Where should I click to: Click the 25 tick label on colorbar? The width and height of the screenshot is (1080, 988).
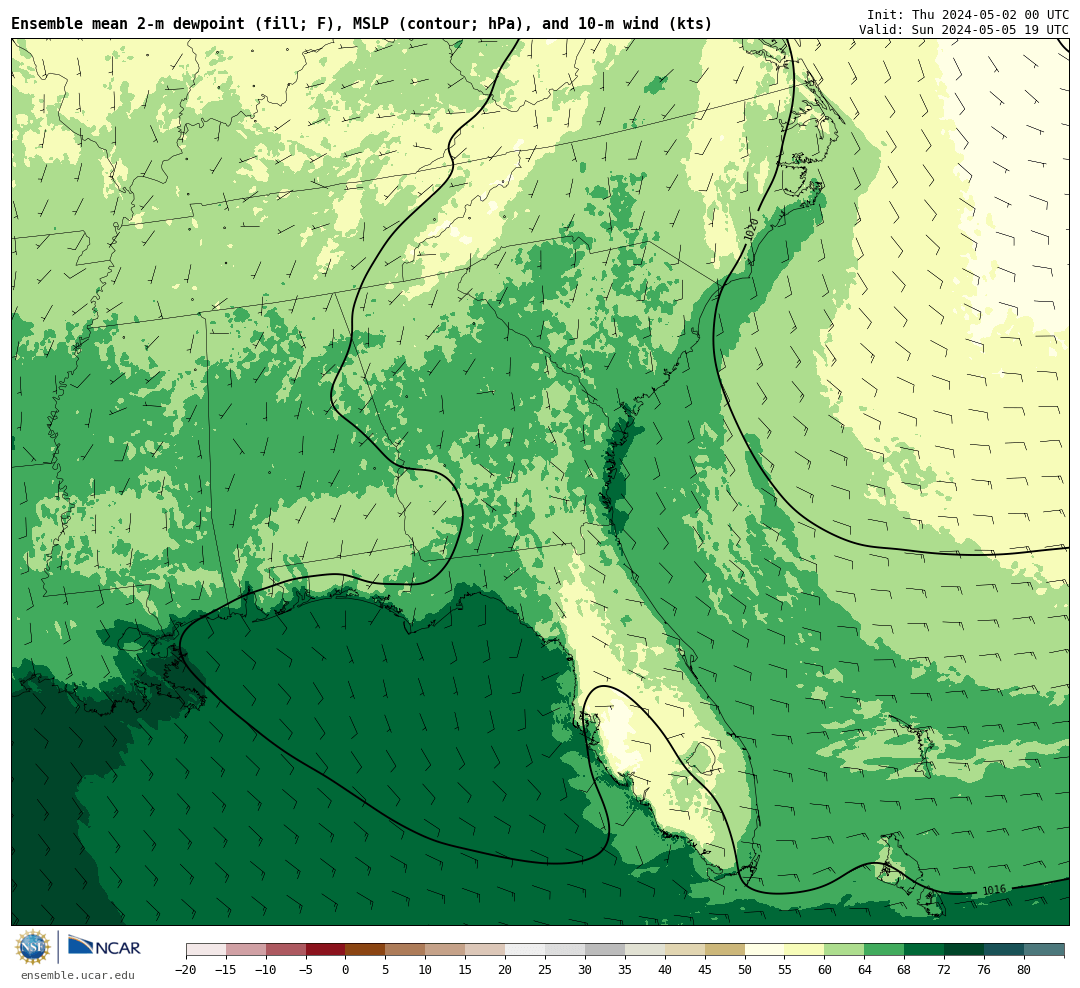(x=545, y=970)
